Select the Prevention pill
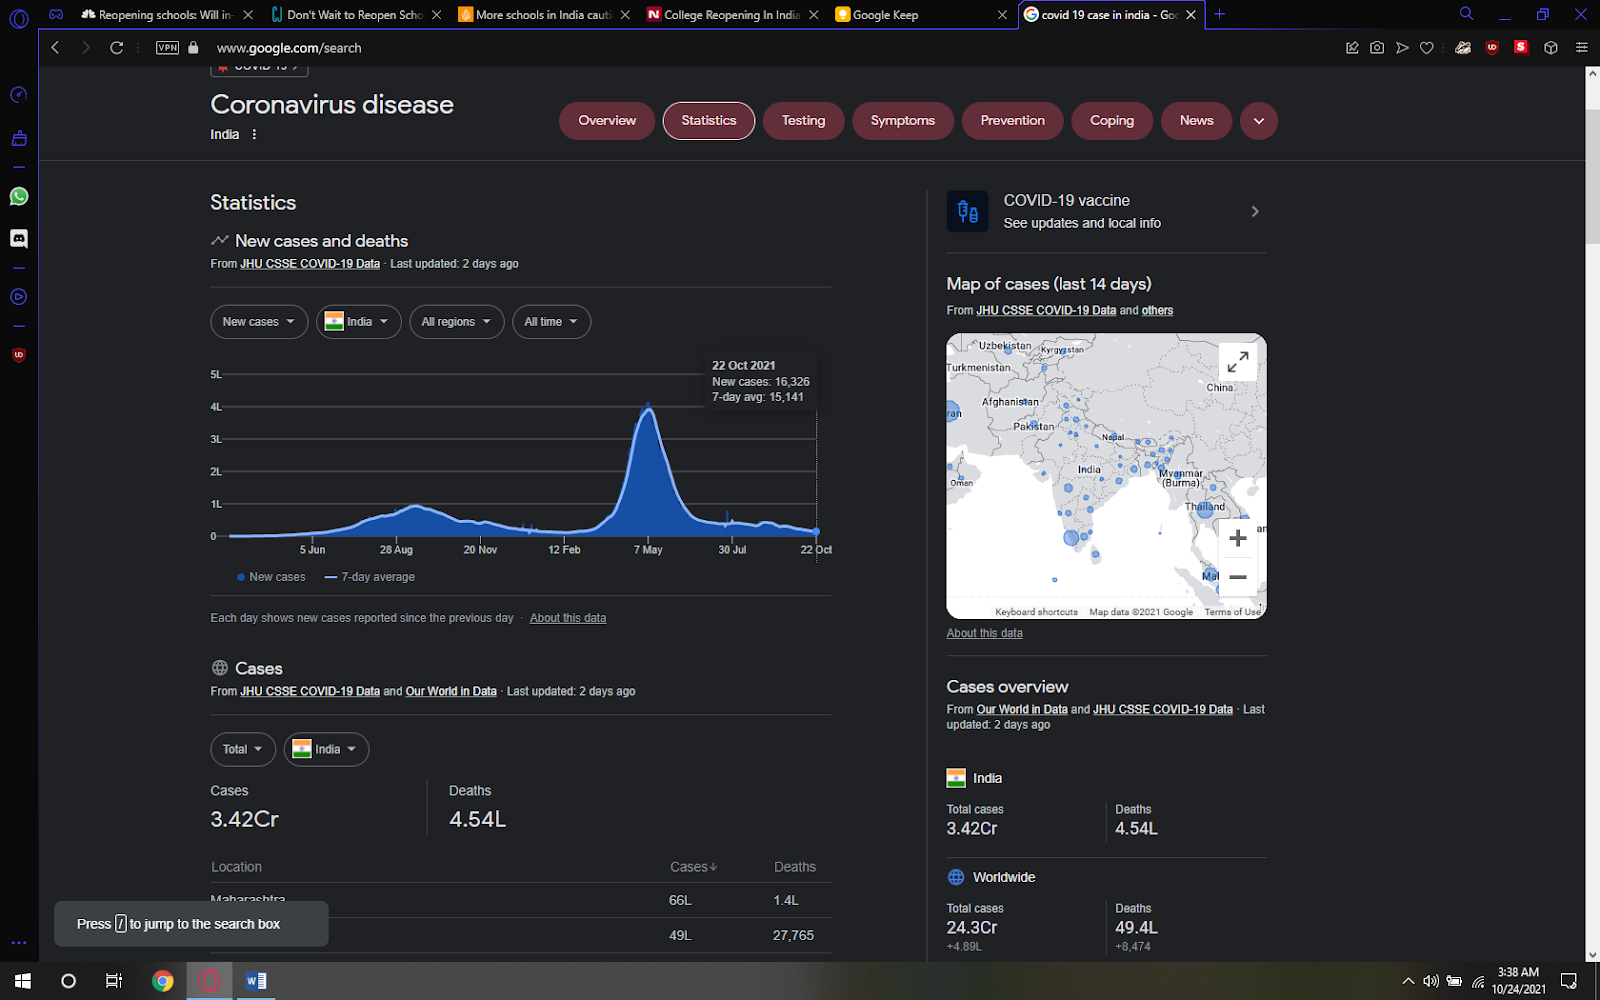Image resolution: width=1600 pixels, height=1000 pixels. tap(1012, 121)
